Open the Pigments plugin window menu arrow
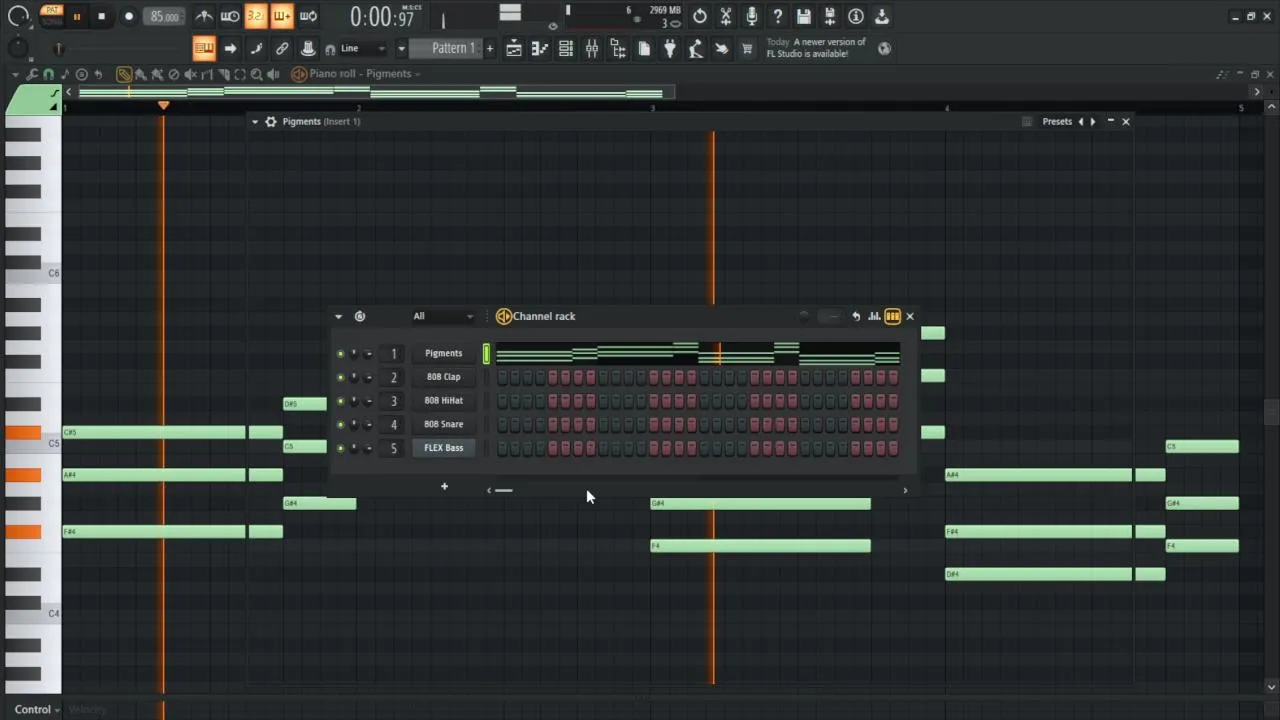Image resolution: width=1280 pixels, height=720 pixels. pyautogui.click(x=255, y=121)
